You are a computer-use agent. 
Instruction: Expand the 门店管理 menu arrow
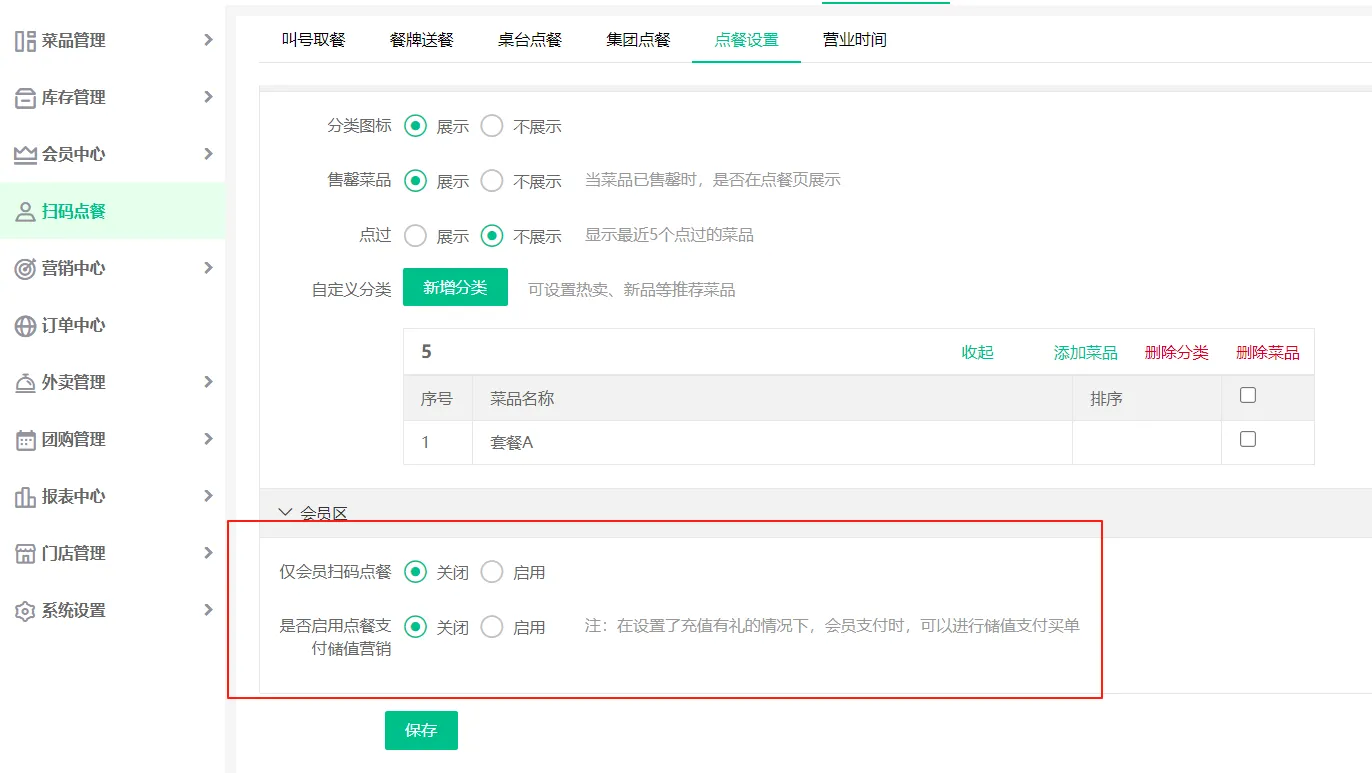pyautogui.click(x=208, y=553)
